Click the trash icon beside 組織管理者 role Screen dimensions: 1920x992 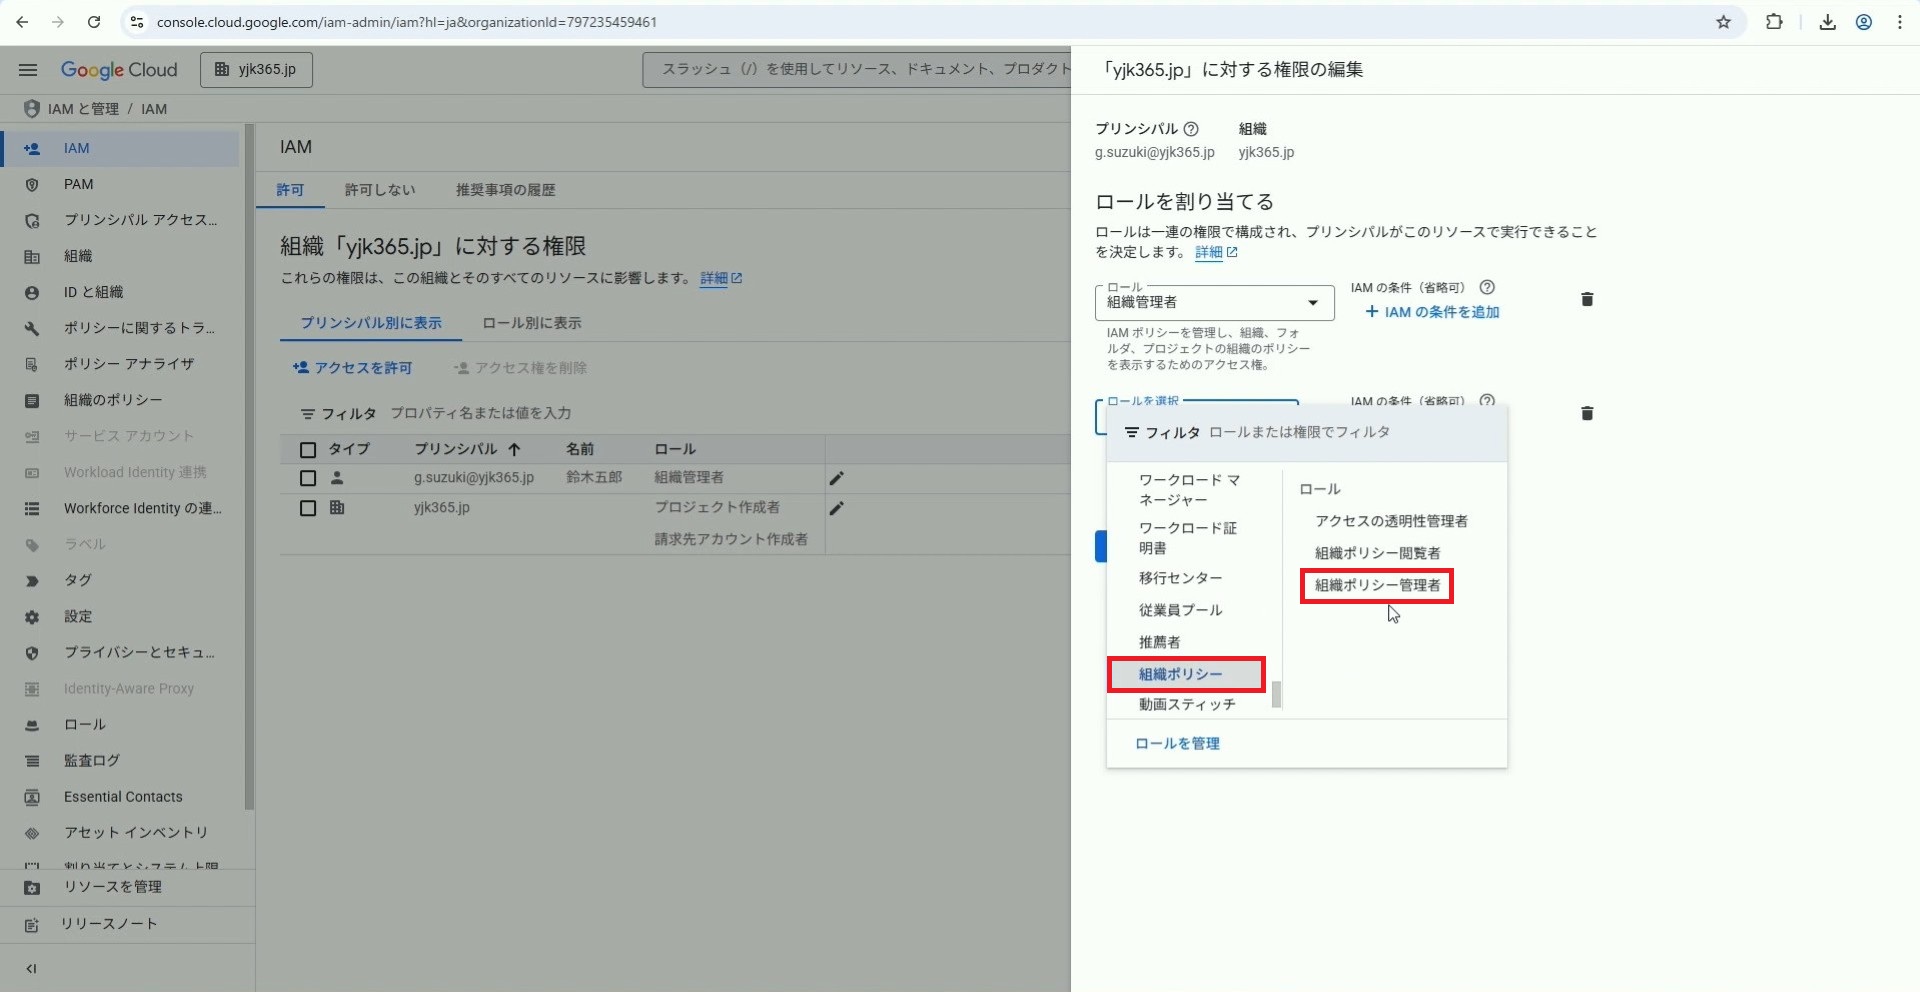[x=1586, y=300]
